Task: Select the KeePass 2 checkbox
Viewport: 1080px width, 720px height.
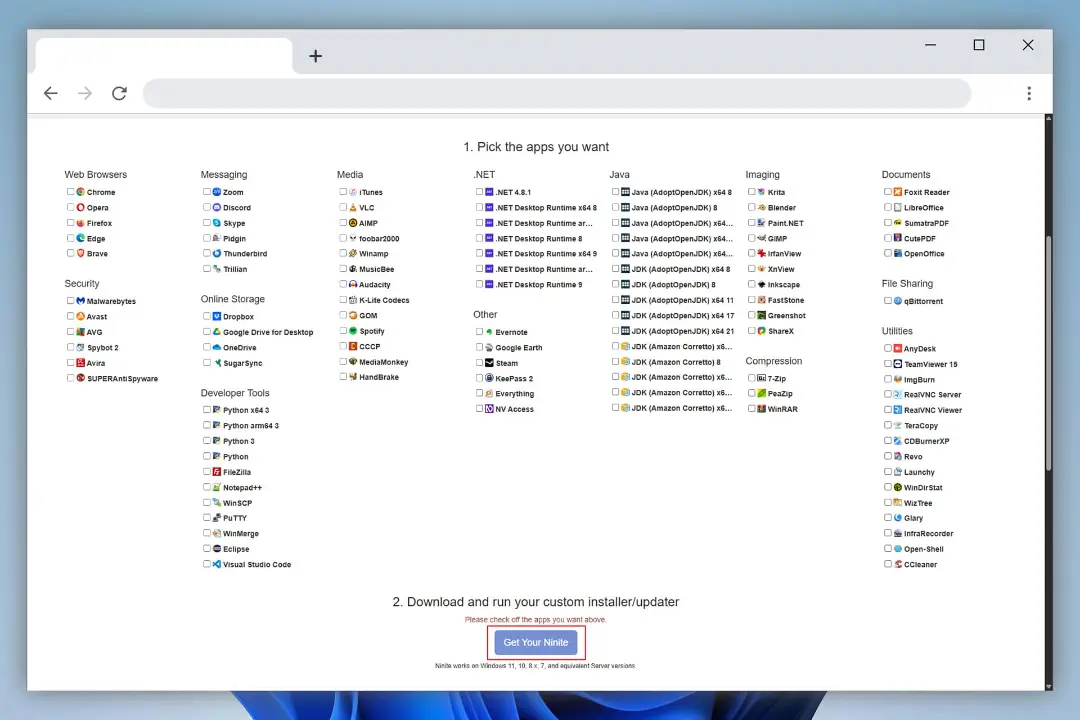Action: (x=479, y=378)
